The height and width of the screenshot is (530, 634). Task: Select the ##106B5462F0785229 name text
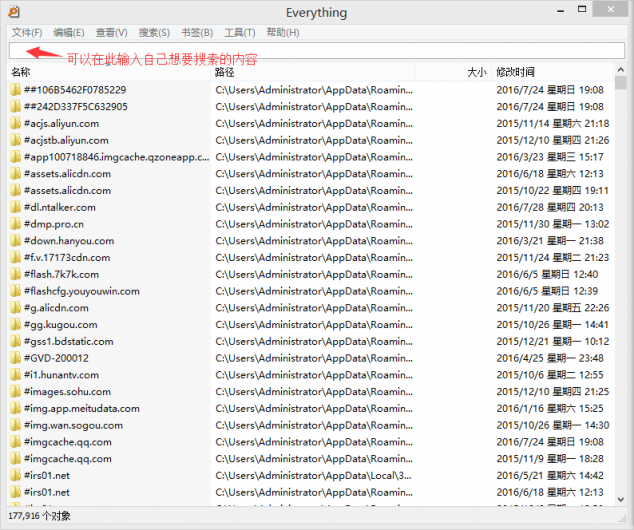pos(75,90)
